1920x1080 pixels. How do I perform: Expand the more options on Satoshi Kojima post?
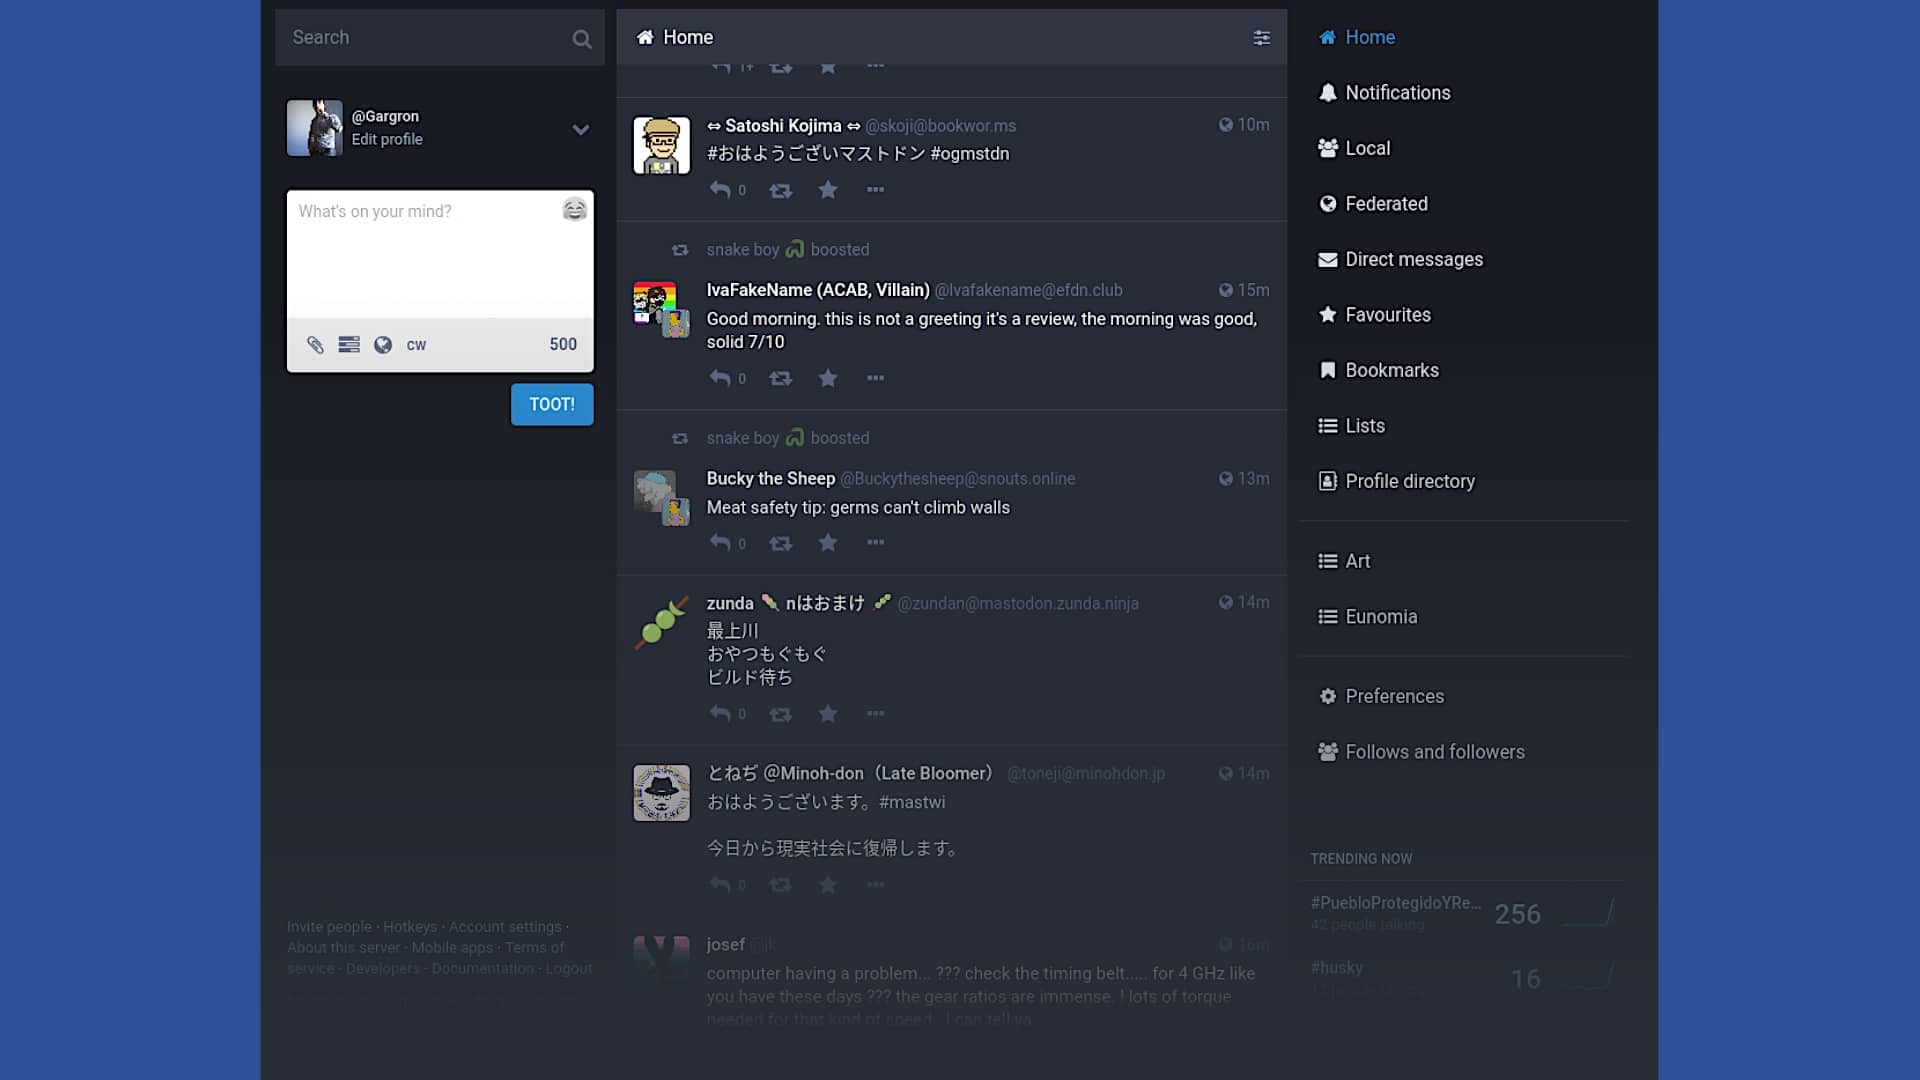(x=876, y=190)
